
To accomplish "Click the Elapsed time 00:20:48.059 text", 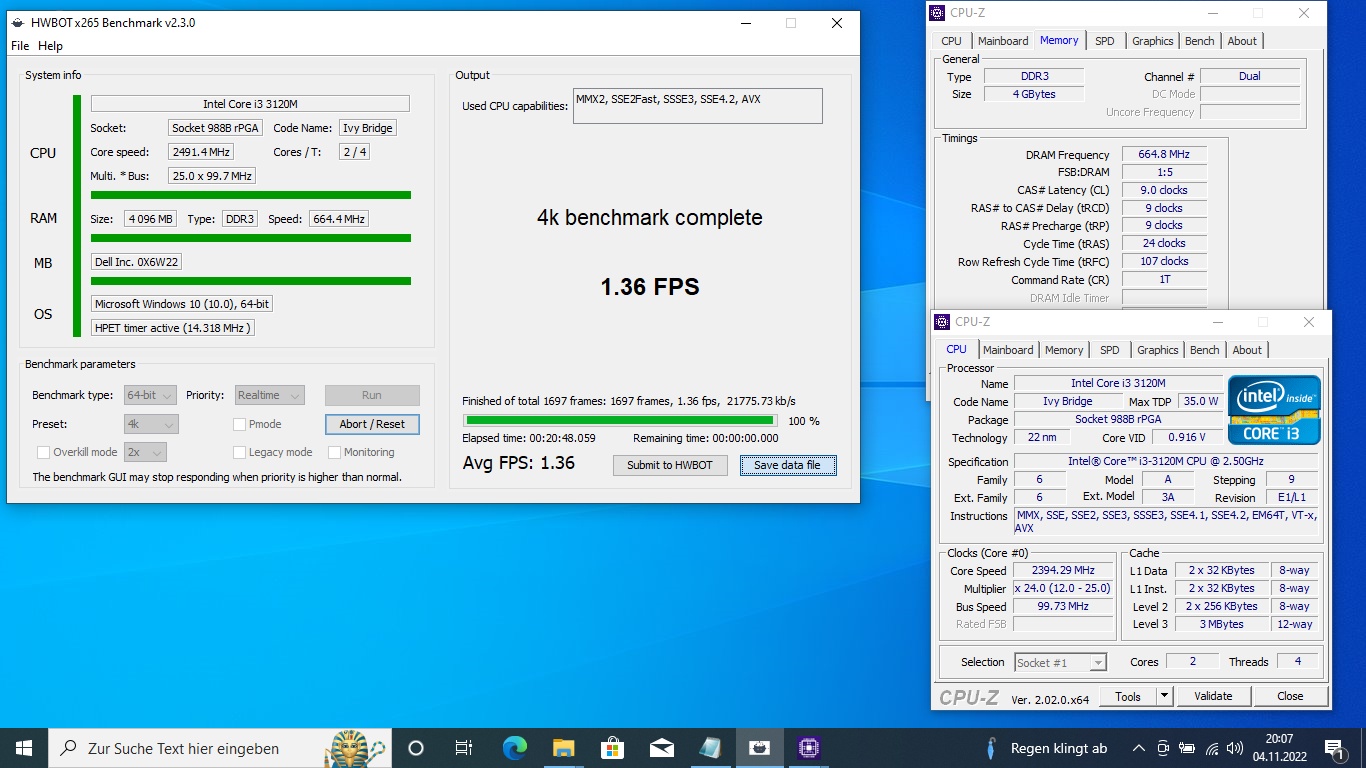I will 529,439.
